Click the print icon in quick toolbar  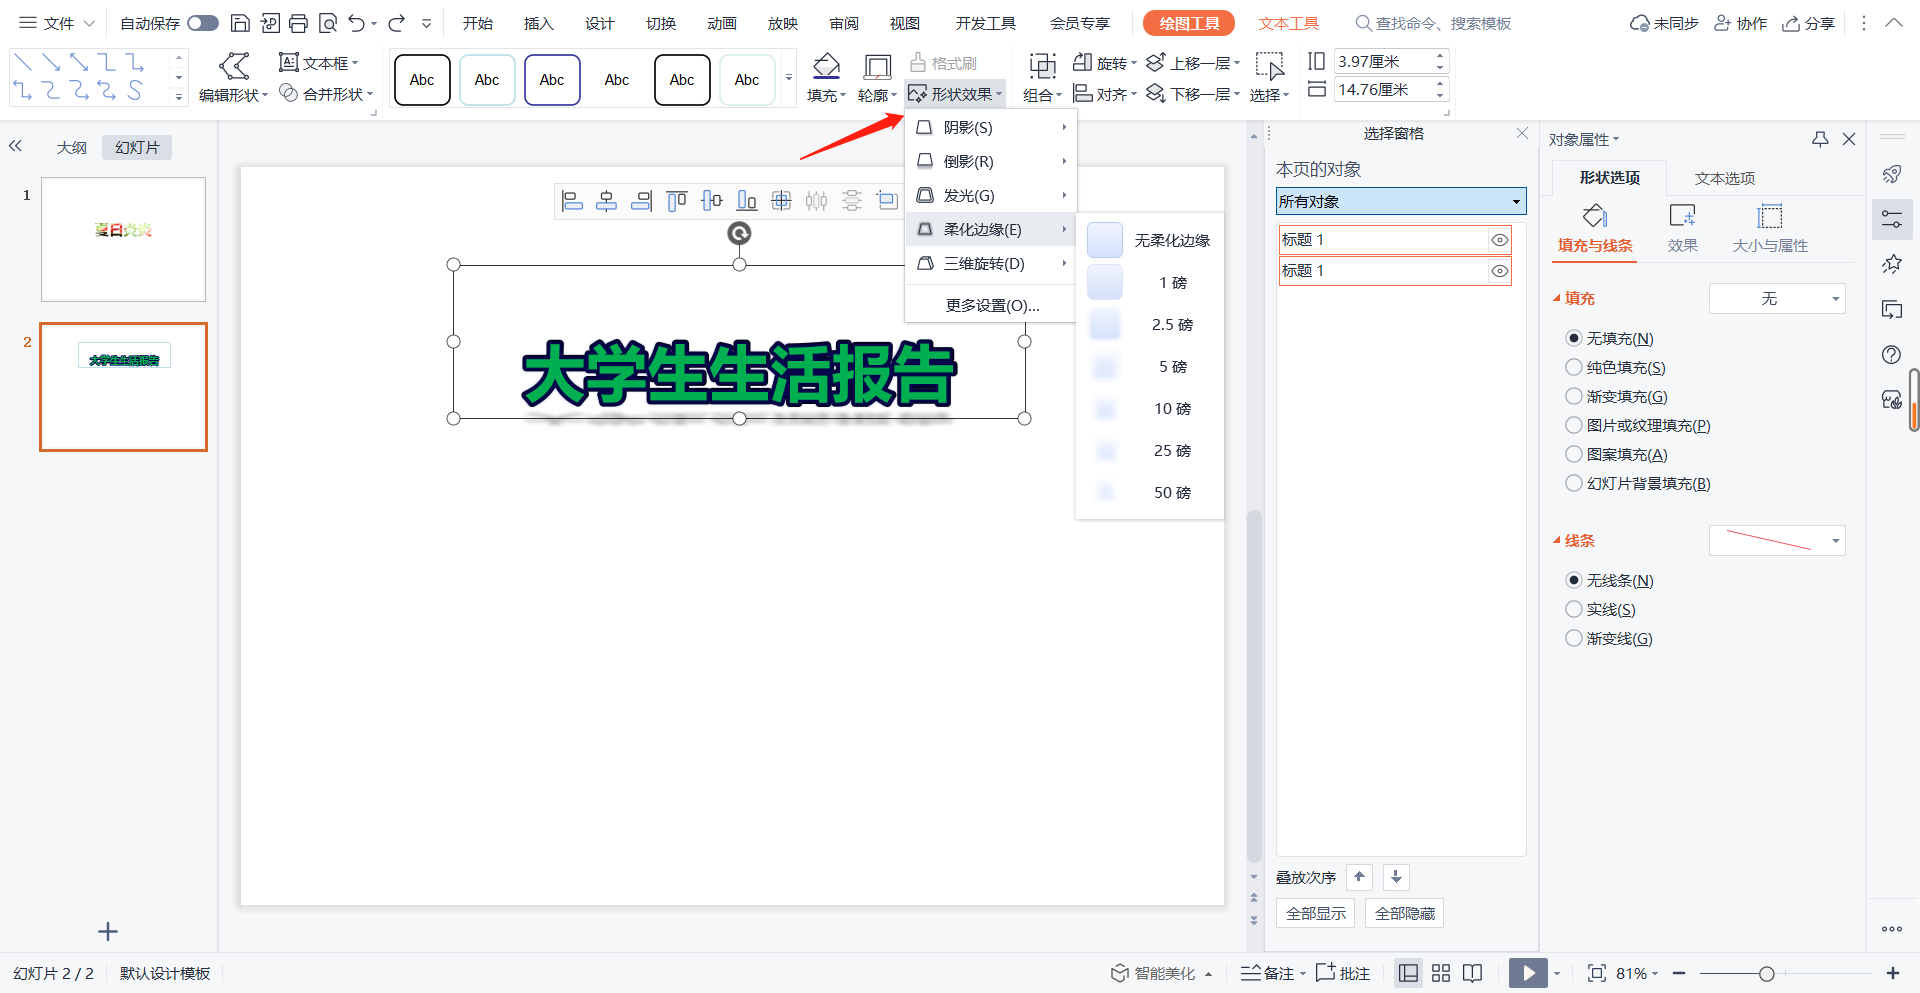pyautogui.click(x=298, y=23)
